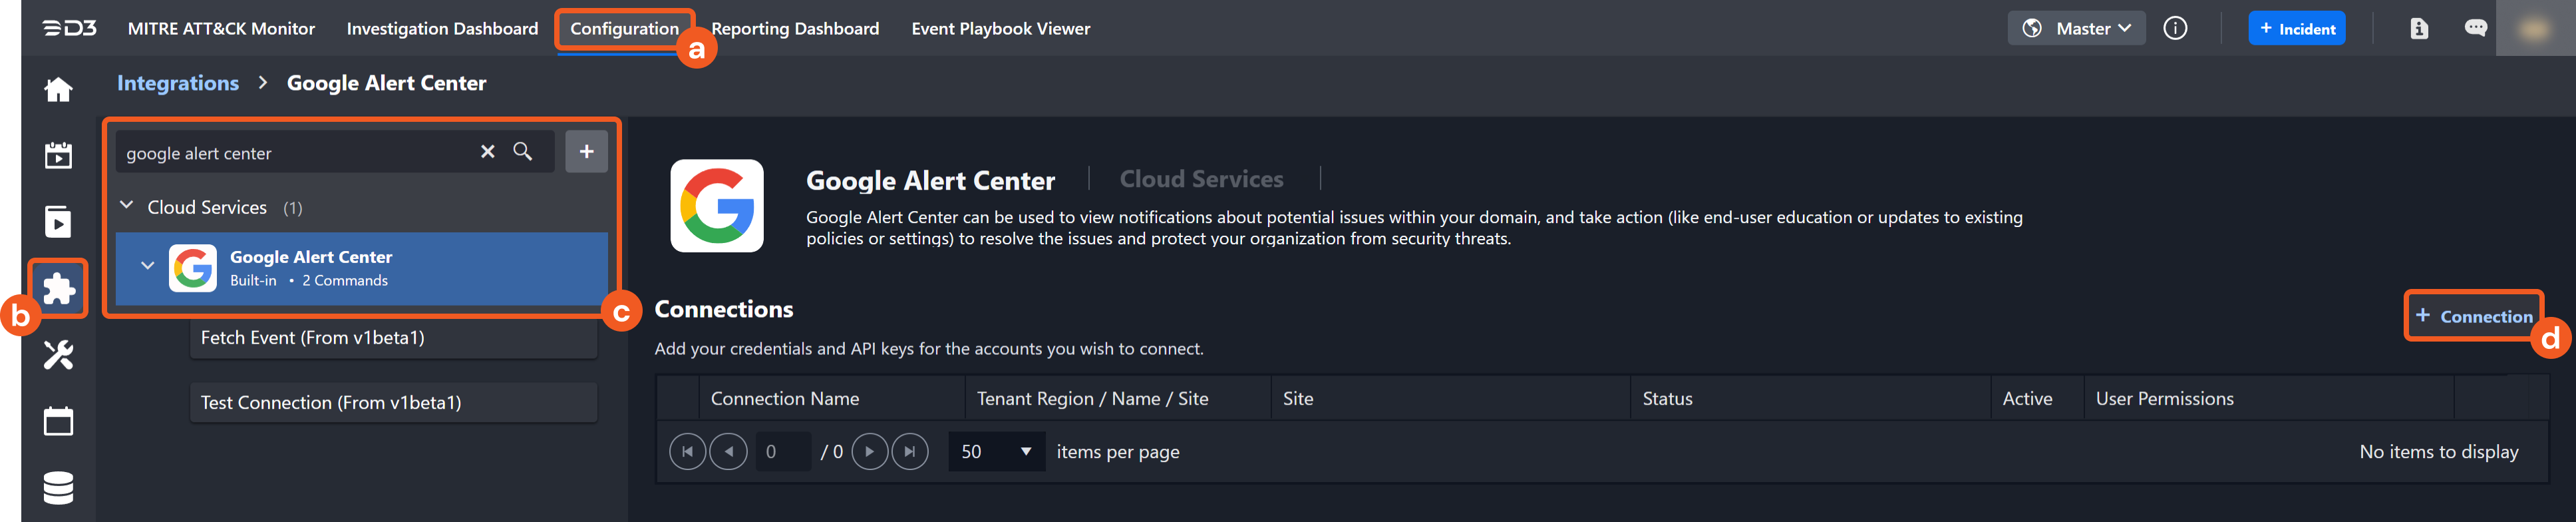2576x522 pixels.
Task: Click the home icon in the sidebar
Action: (58, 90)
